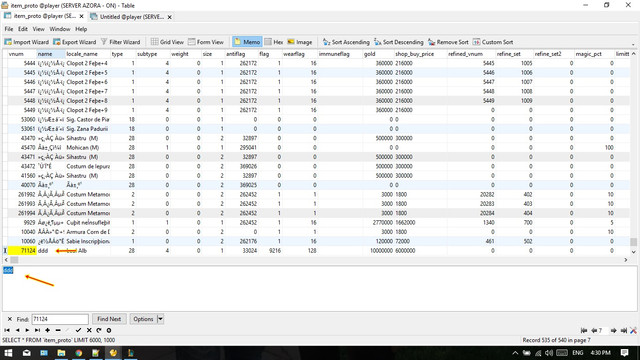Expand the Options dropdown arrow
Image resolution: width=640 pixels, height=360 pixels.
160,319
